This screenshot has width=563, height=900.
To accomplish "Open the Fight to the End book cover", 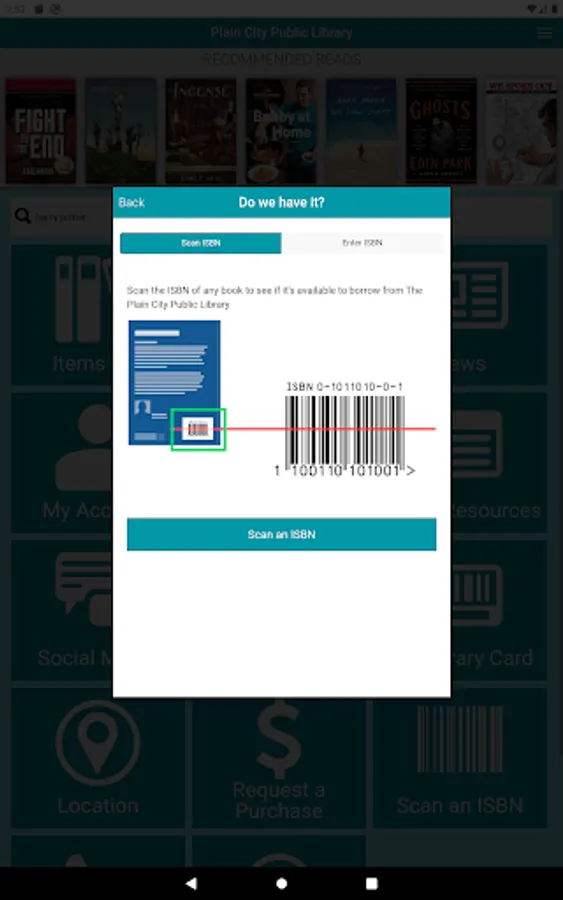I will 41,131.
